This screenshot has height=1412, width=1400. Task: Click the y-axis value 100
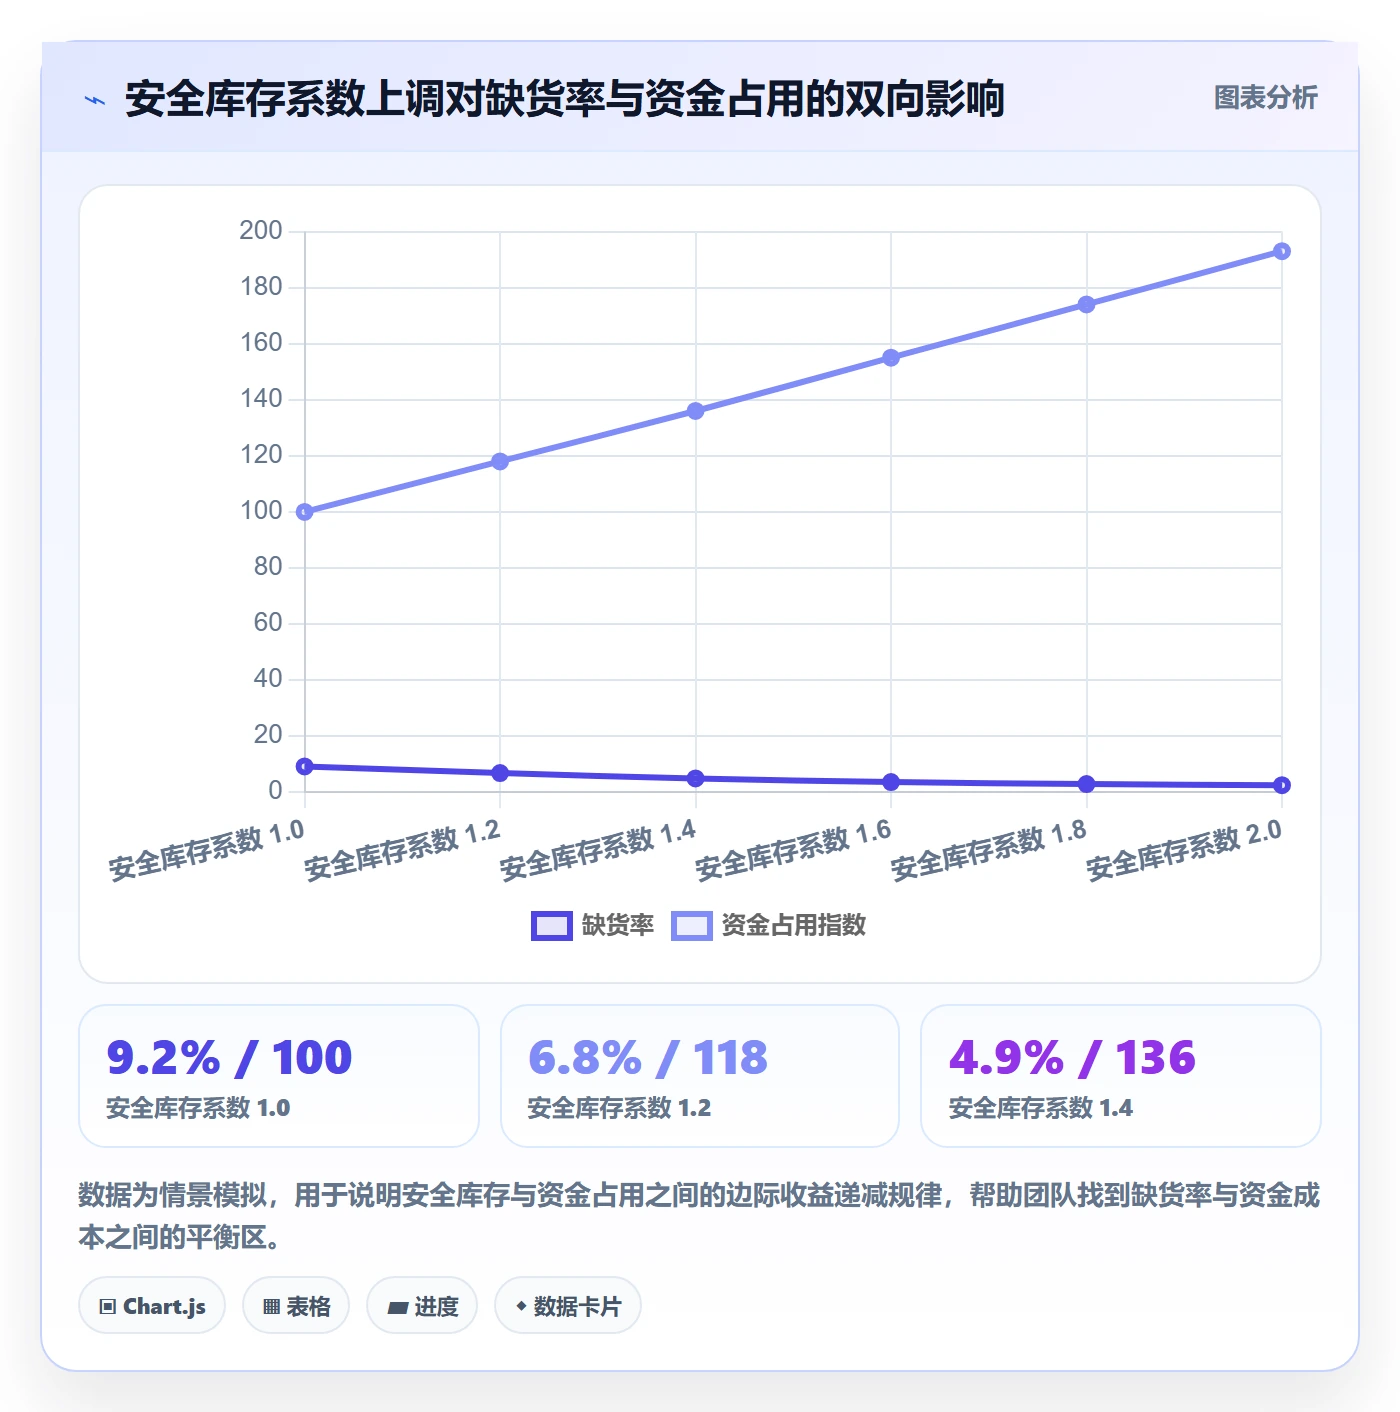coord(261,510)
